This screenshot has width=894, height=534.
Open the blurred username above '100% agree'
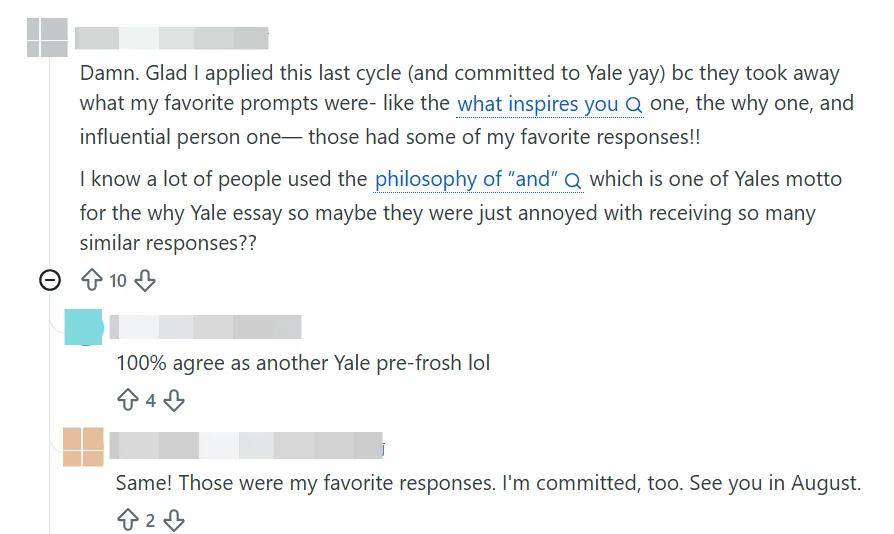205,327
